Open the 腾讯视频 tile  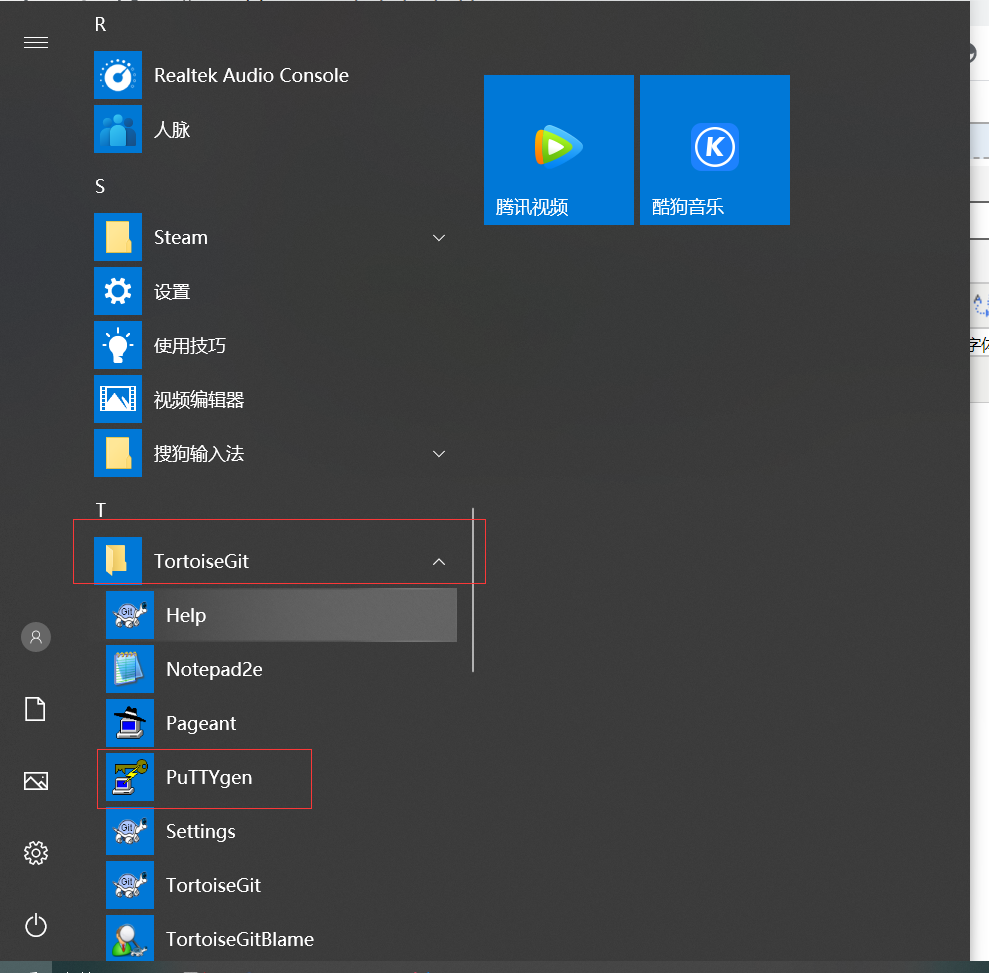click(x=559, y=149)
